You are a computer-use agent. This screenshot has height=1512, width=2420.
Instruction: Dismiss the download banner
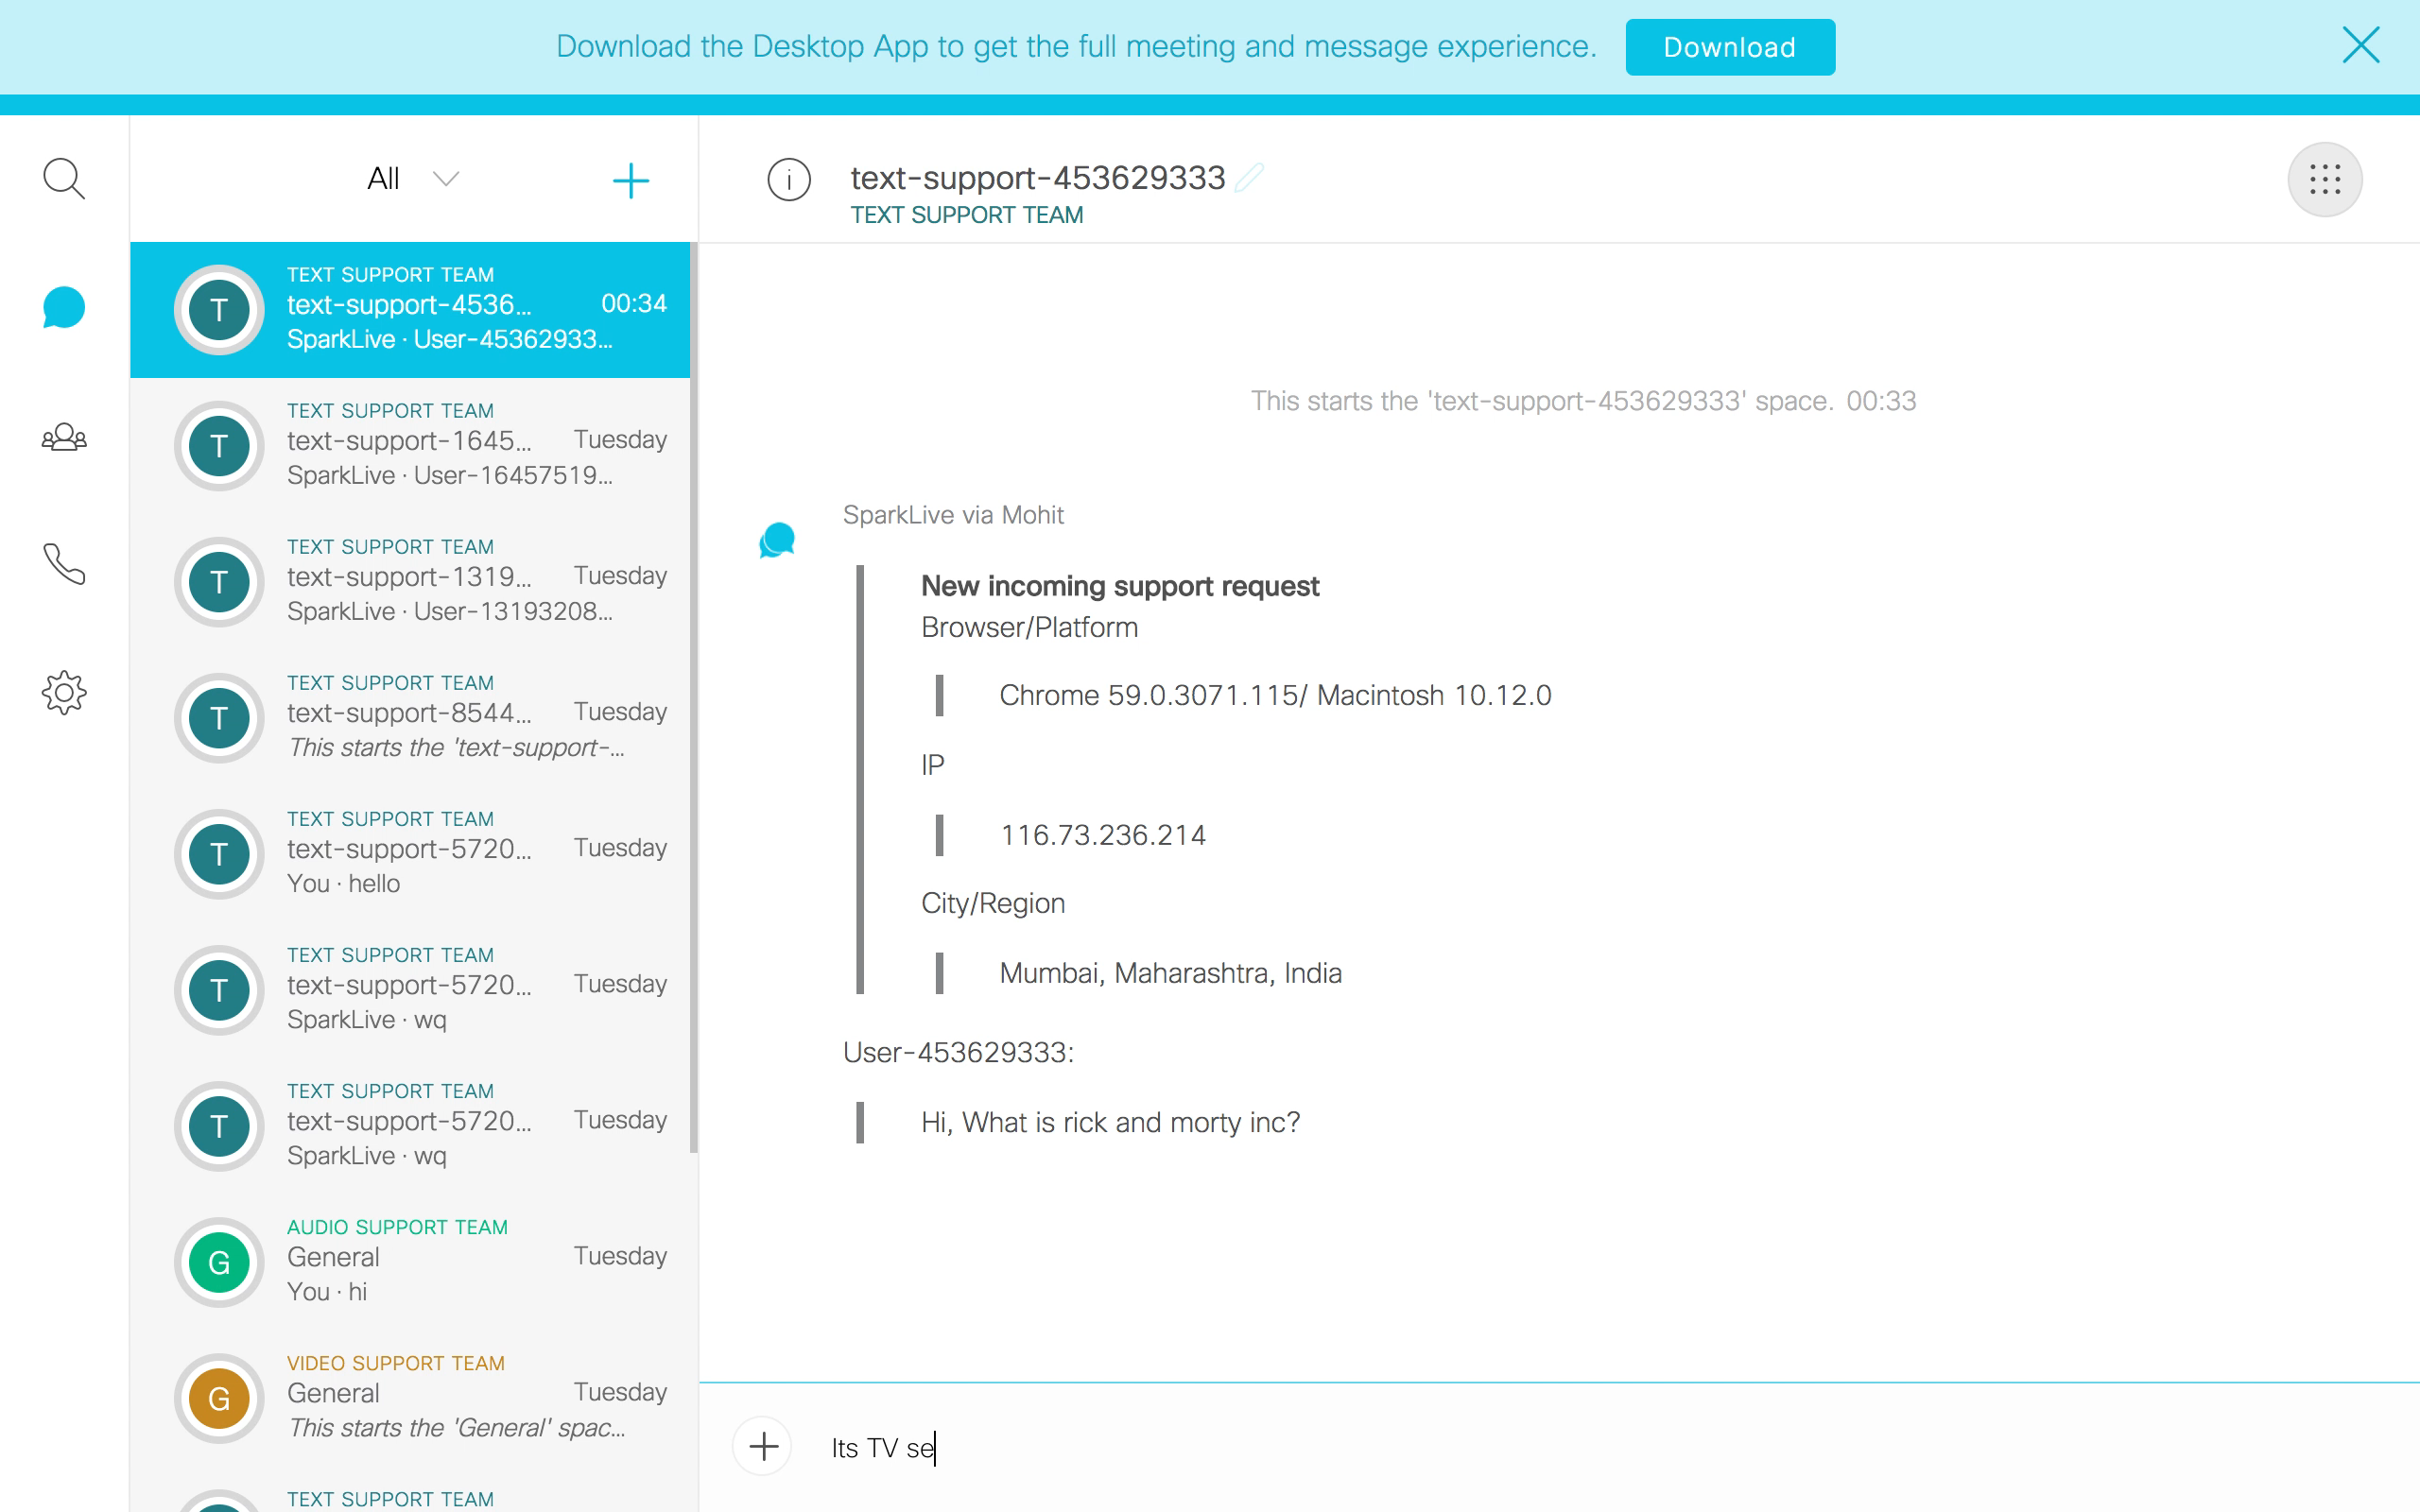pyautogui.click(x=2360, y=45)
